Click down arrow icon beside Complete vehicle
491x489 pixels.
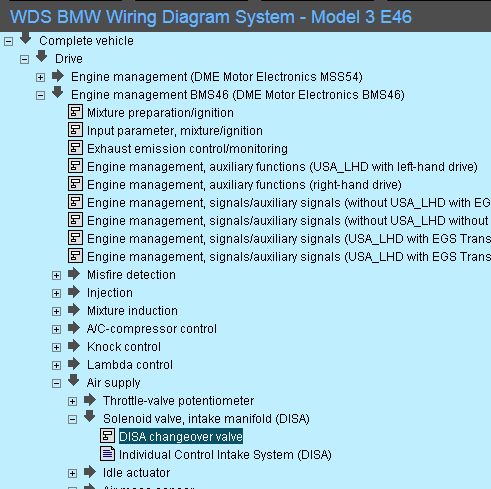click(x=25, y=38)
